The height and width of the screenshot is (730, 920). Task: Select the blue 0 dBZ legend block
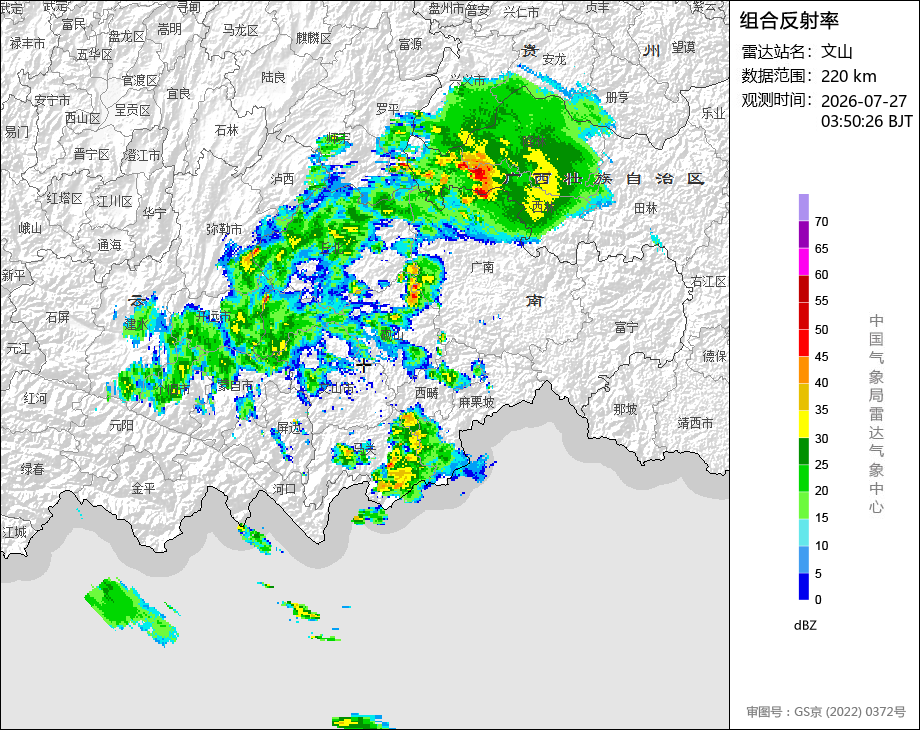click(x=804, y=586)
